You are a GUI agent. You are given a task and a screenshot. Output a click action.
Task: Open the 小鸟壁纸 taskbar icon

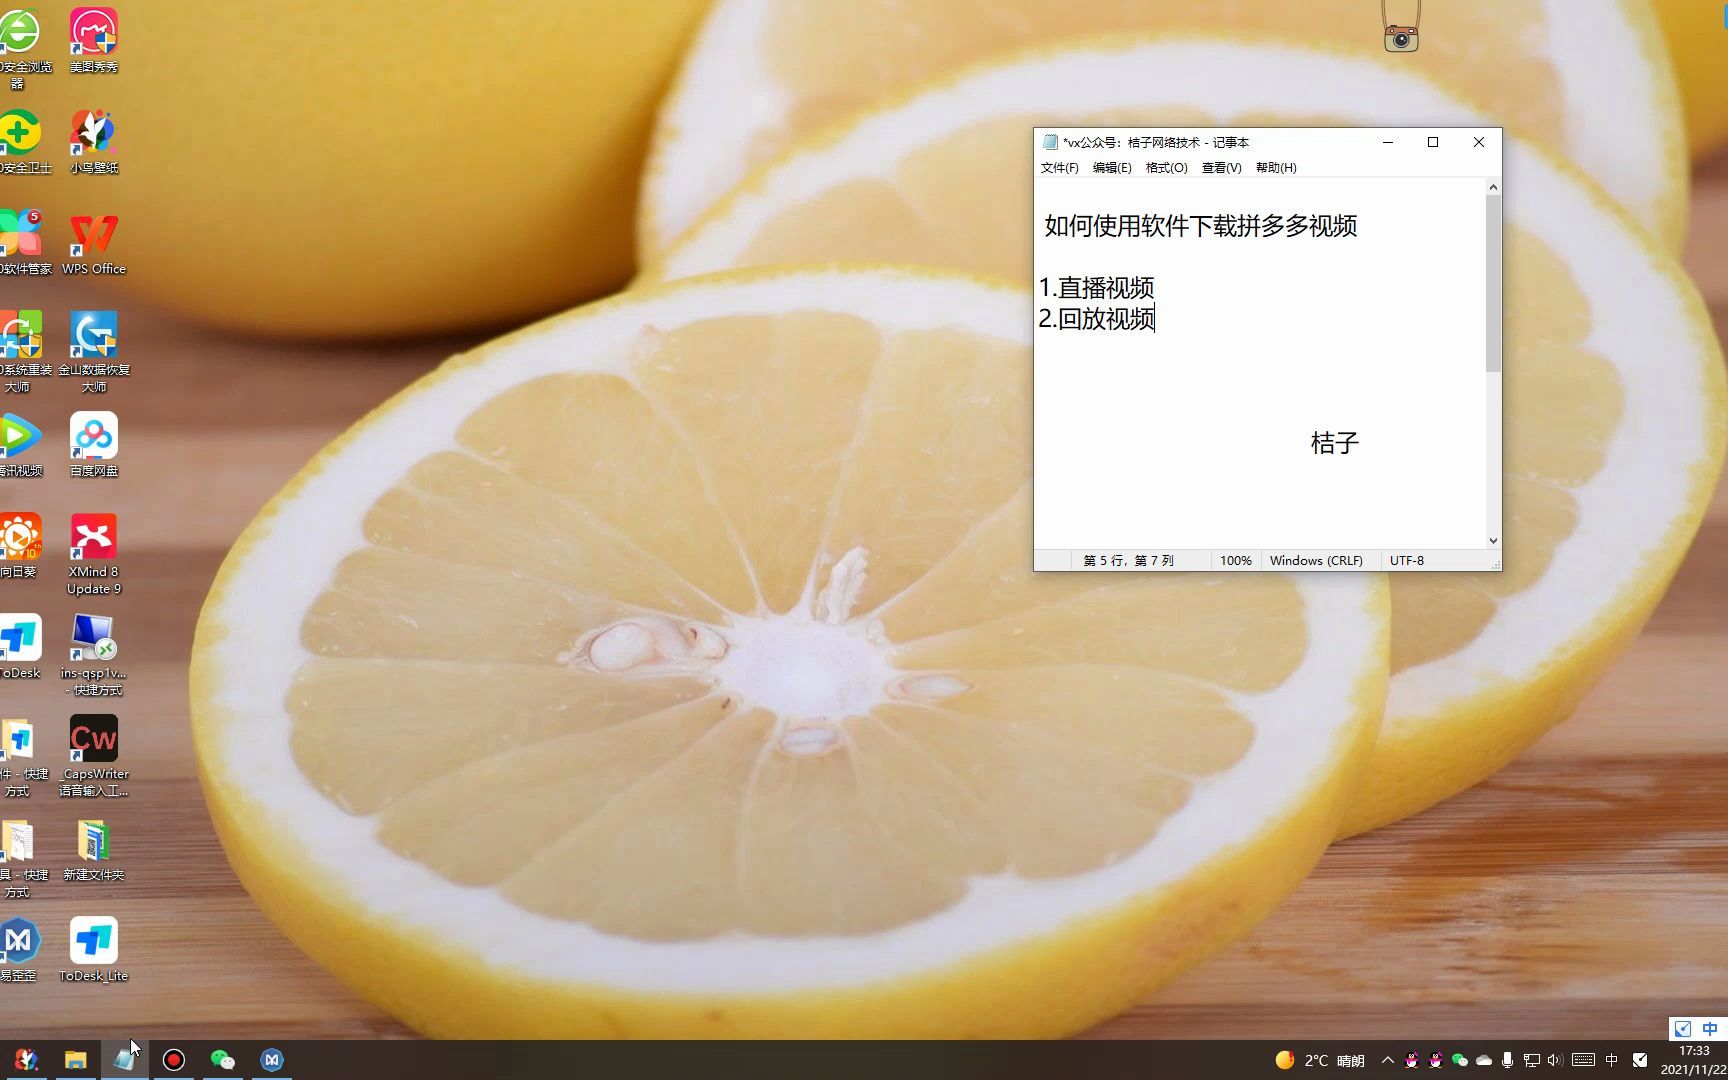(27, 1060)
